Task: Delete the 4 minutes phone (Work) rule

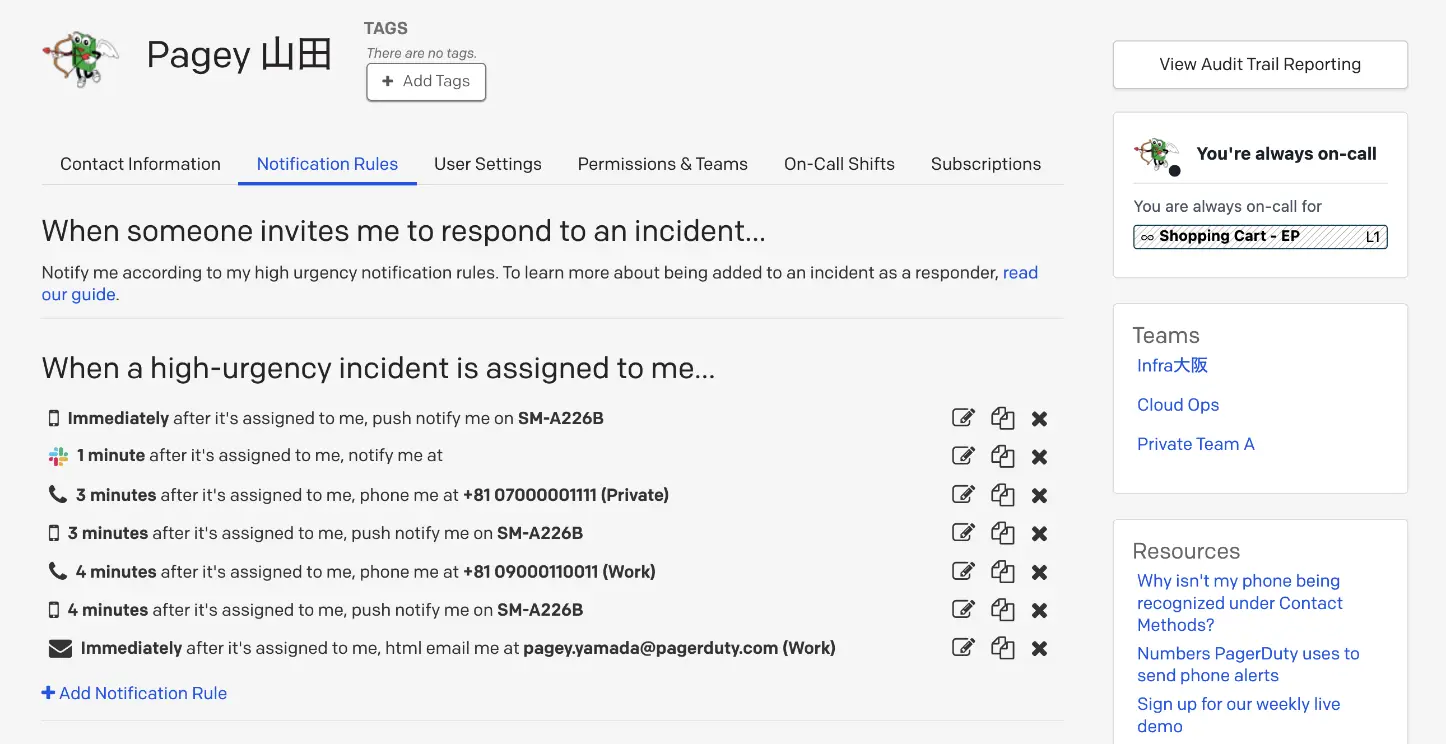Action: 1040,572
